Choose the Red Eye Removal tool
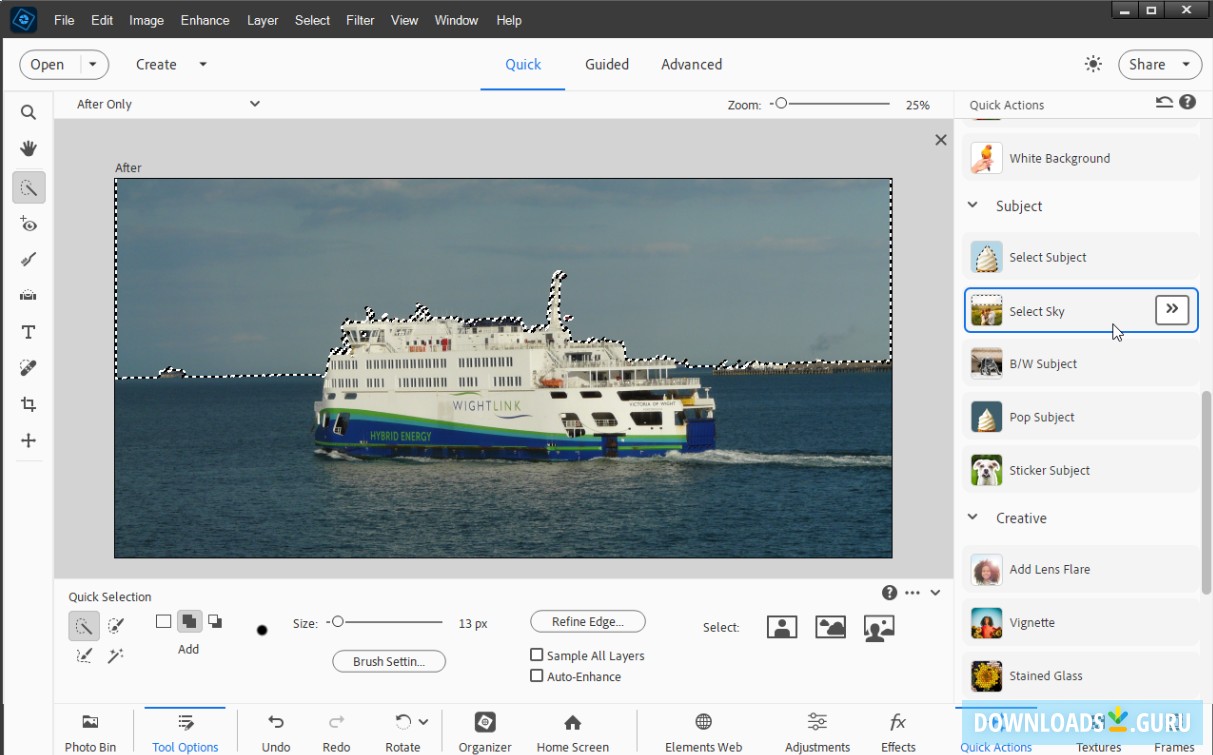 (28, 223)
